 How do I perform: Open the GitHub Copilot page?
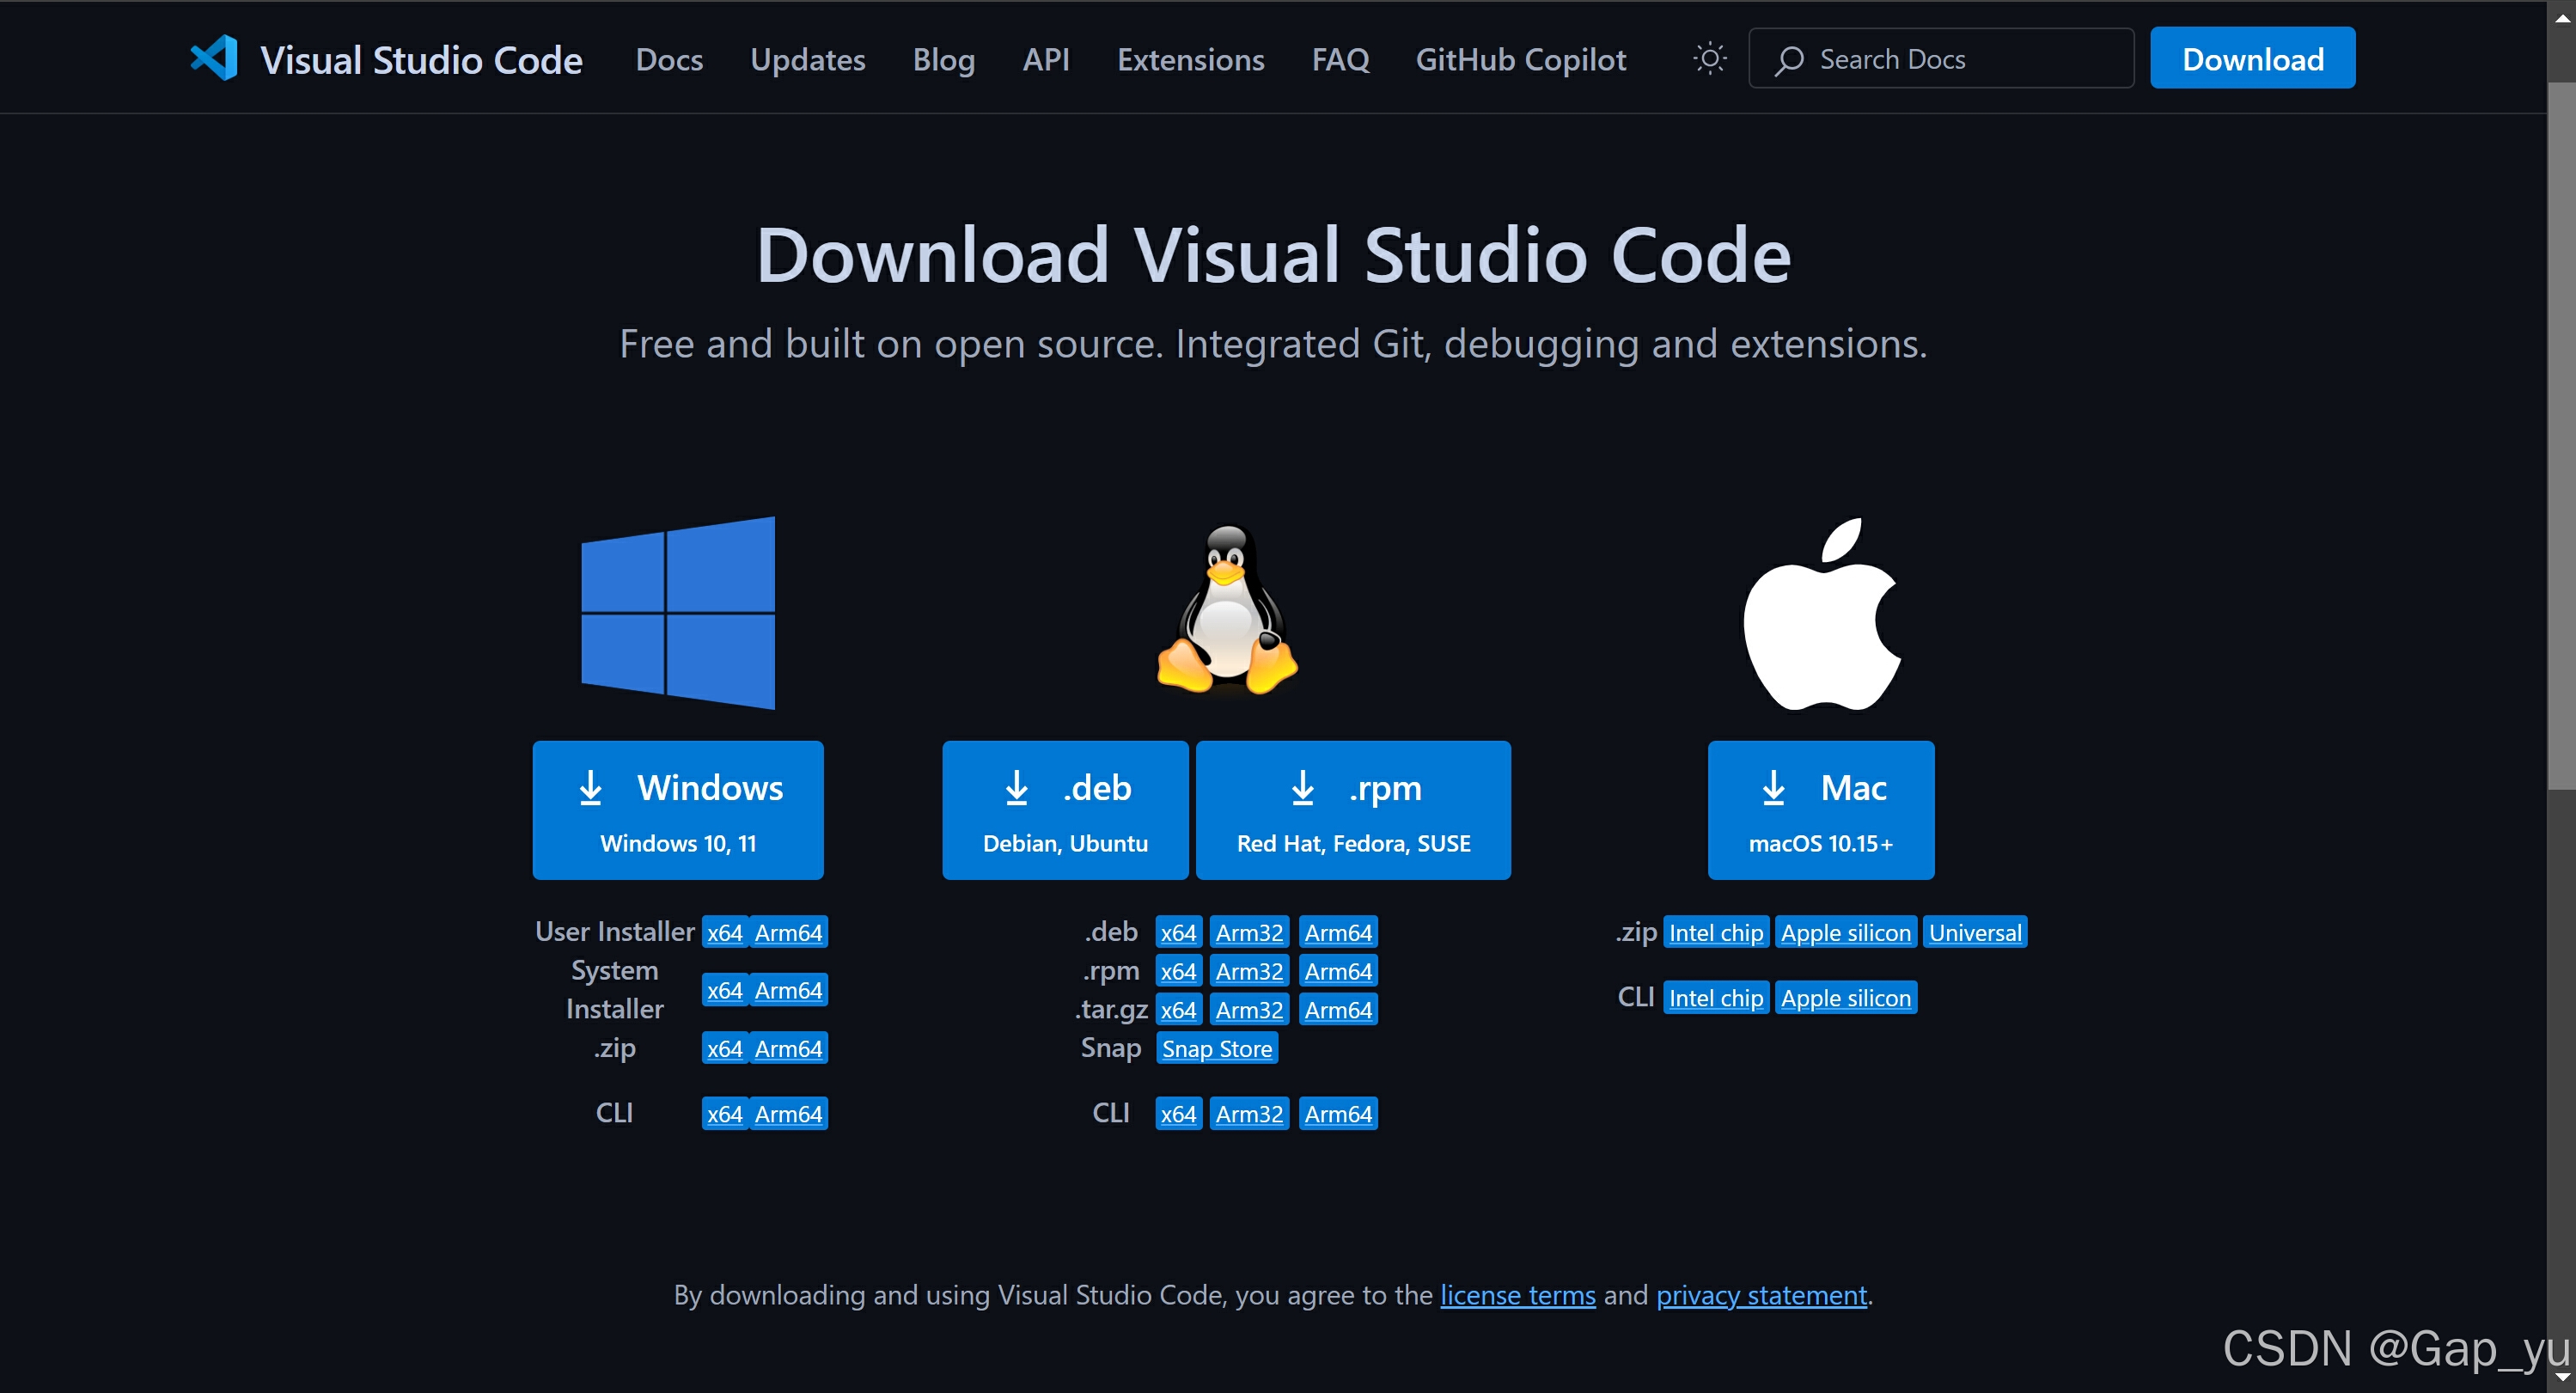(x=1520, y=59)
